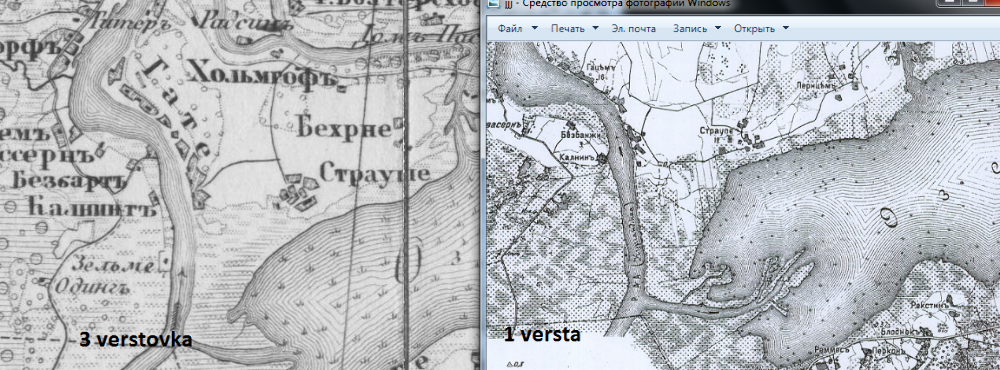
Task: Click the '3 verstovka' caption label
Action: tap(135, 340)
